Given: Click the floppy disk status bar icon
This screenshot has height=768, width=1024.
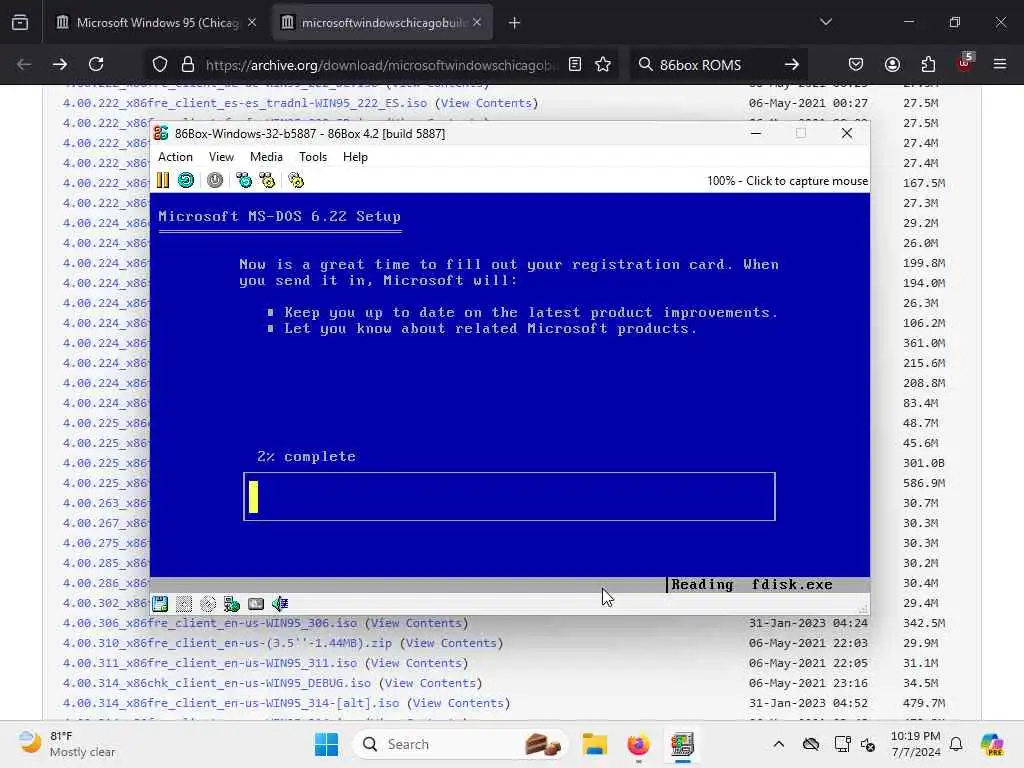Looking at the screenshot, I should (160, 604).
